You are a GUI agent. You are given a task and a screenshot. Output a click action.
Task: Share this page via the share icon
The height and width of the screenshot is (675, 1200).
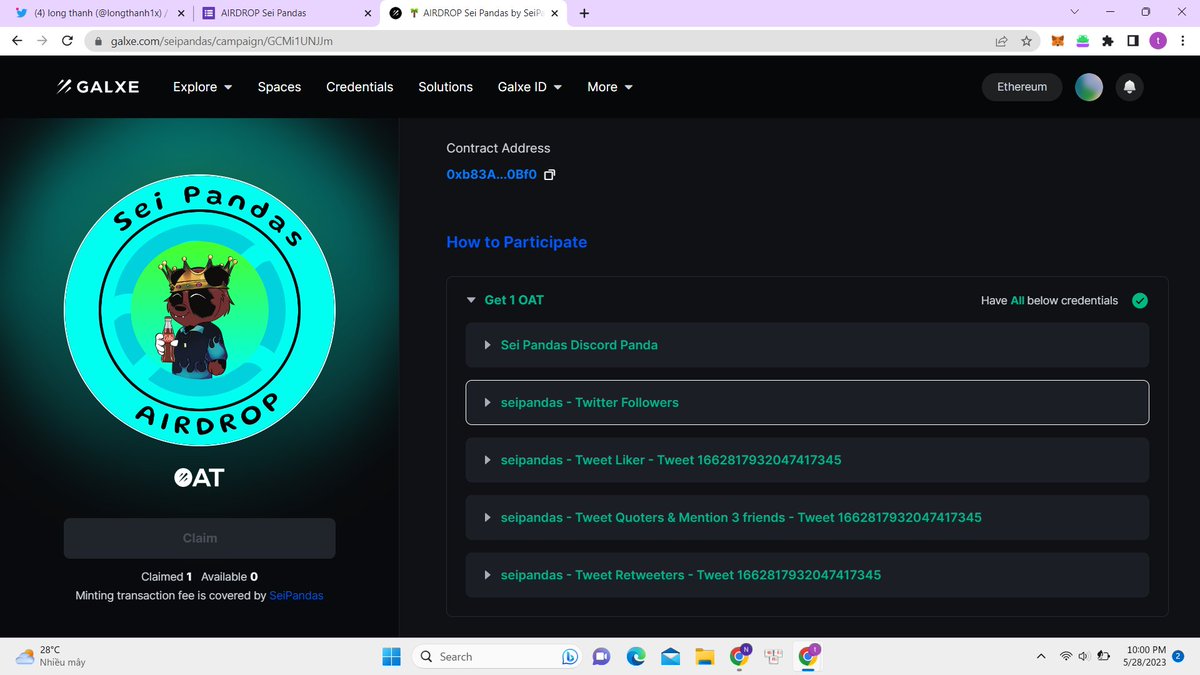(1001, 41)
